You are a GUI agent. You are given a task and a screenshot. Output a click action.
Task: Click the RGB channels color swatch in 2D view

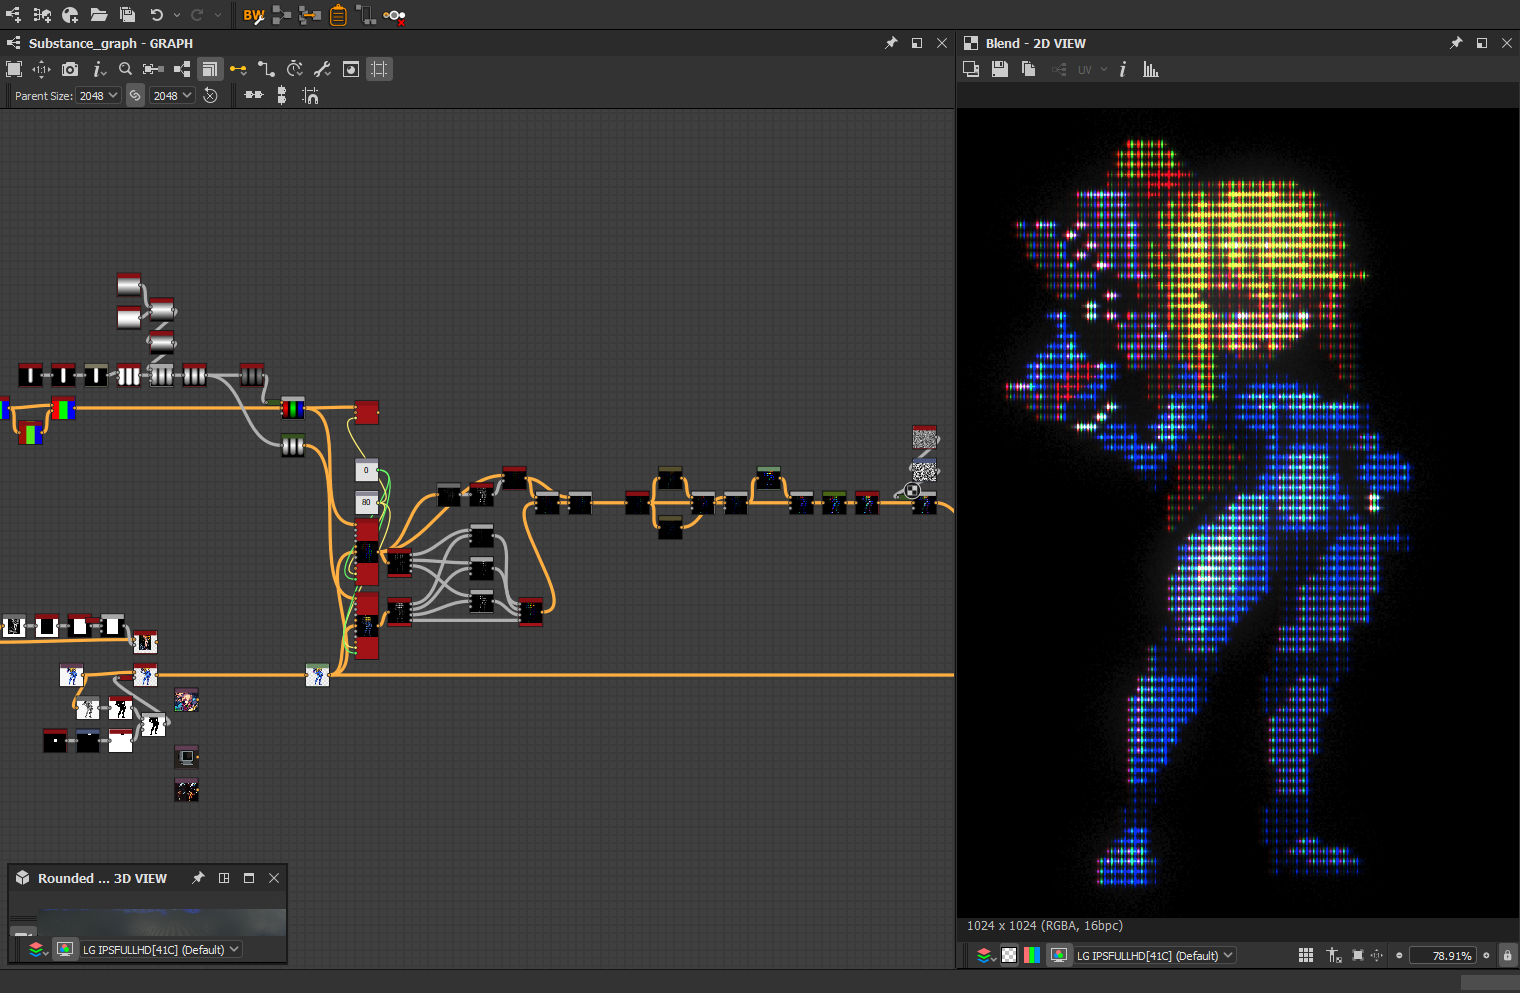[x=1032, y=955]
